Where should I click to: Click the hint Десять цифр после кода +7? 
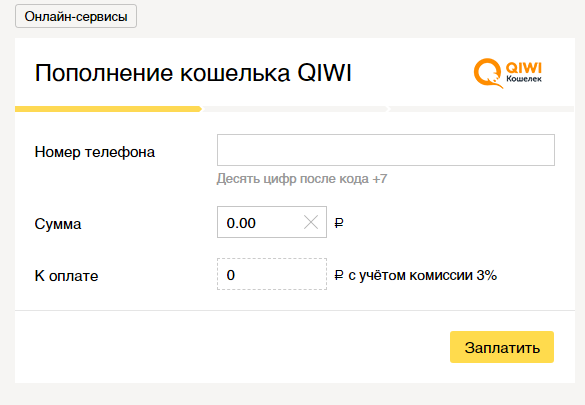(302, 179)
